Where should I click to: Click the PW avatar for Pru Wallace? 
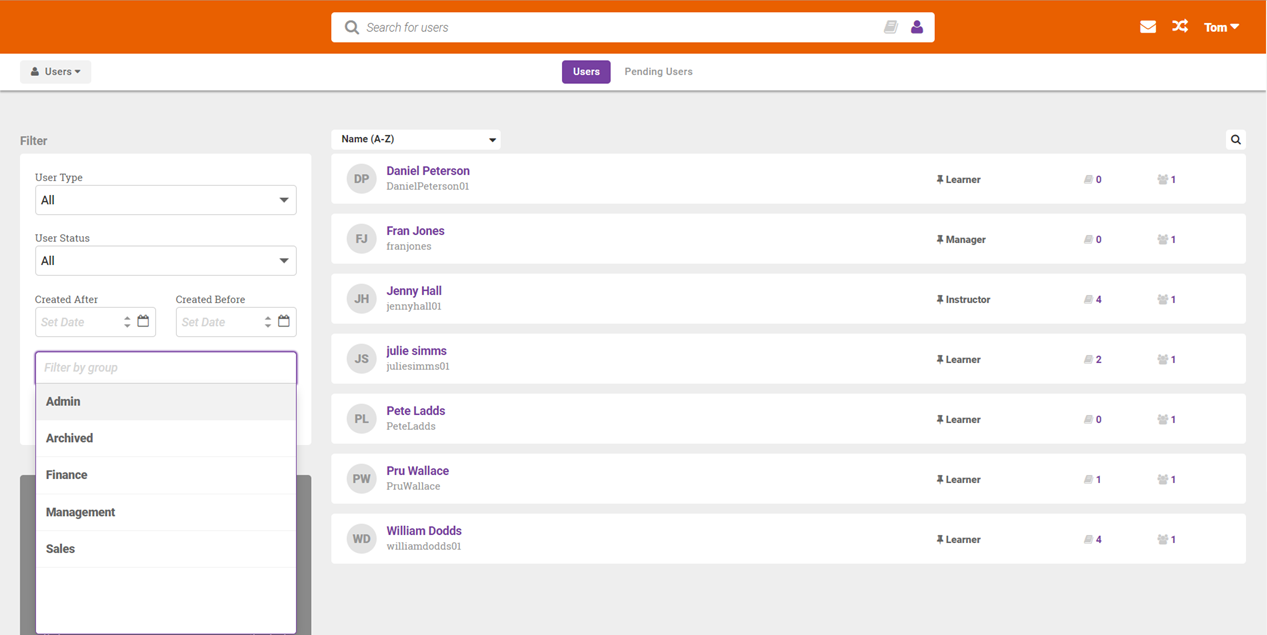tap(362, 479)
